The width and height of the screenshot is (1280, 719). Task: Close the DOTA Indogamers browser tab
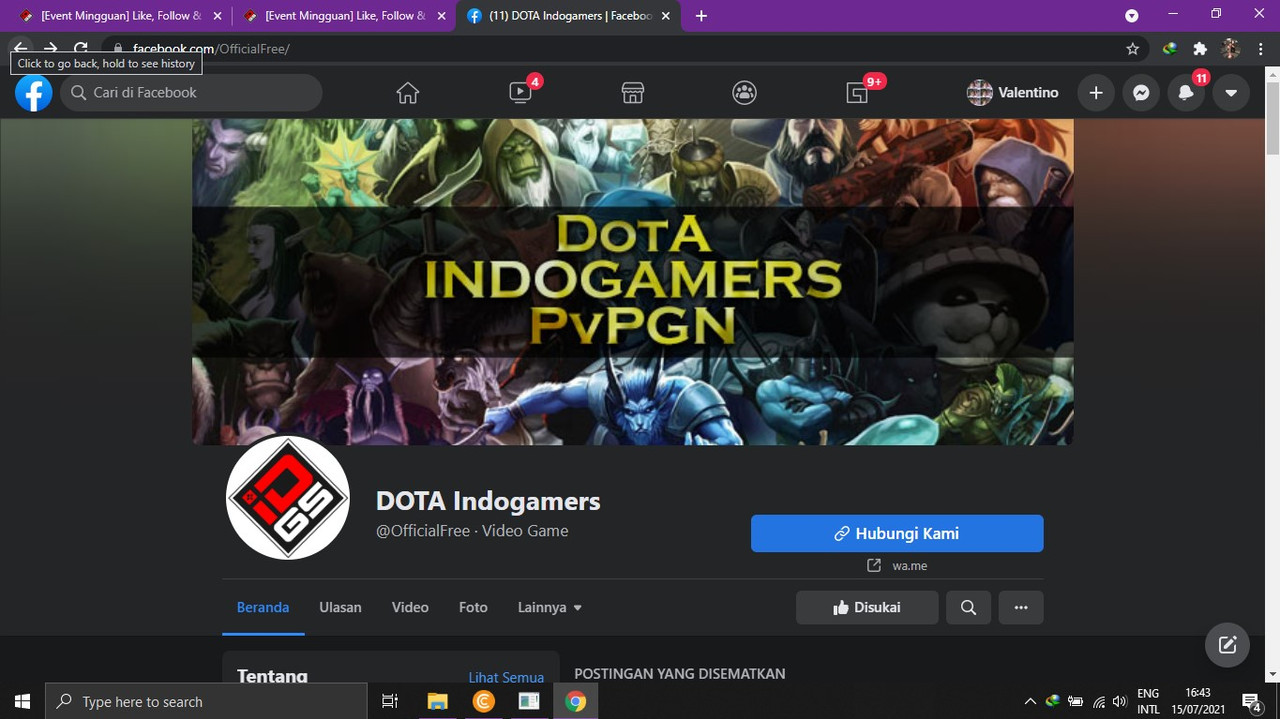[x=664, y=16]
